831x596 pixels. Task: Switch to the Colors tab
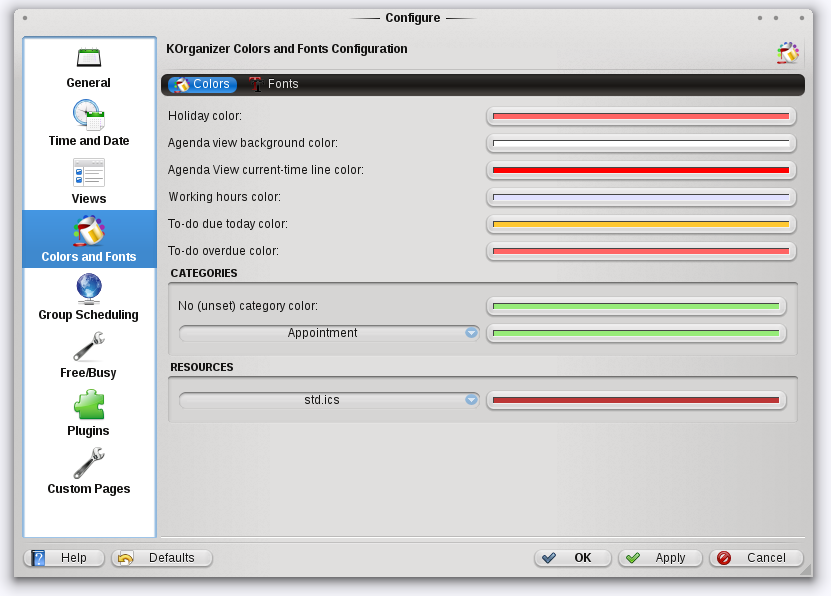pyautogui.click(x=202, y=84)
